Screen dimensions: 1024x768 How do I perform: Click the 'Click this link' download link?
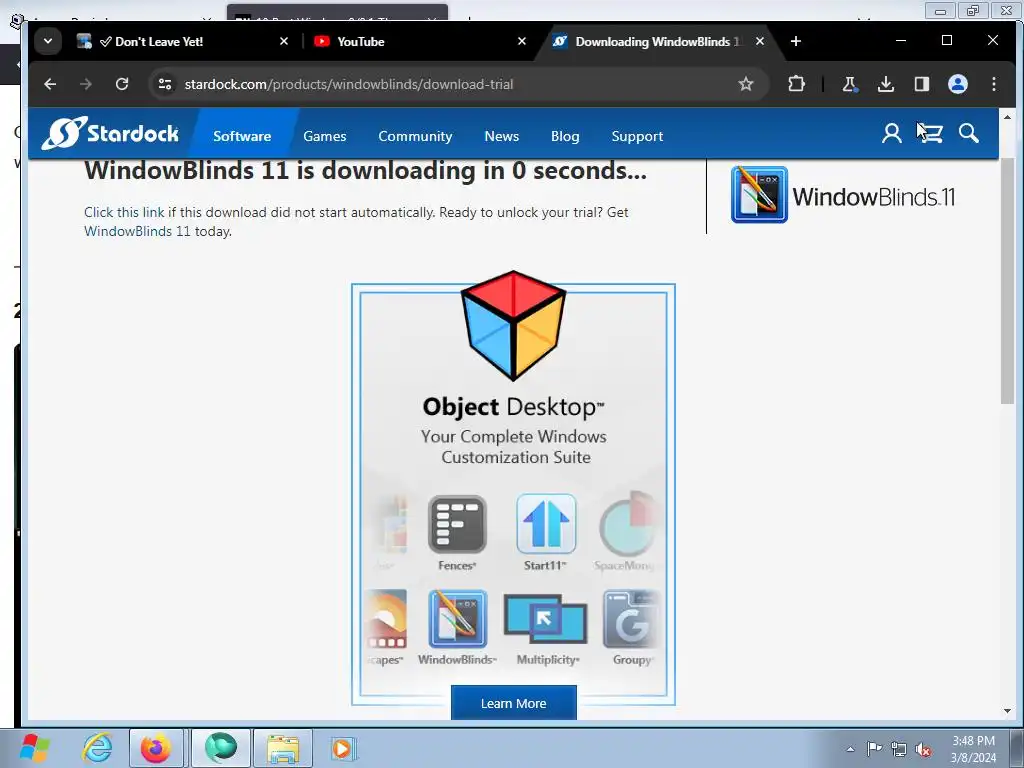(x=124, y=212)
